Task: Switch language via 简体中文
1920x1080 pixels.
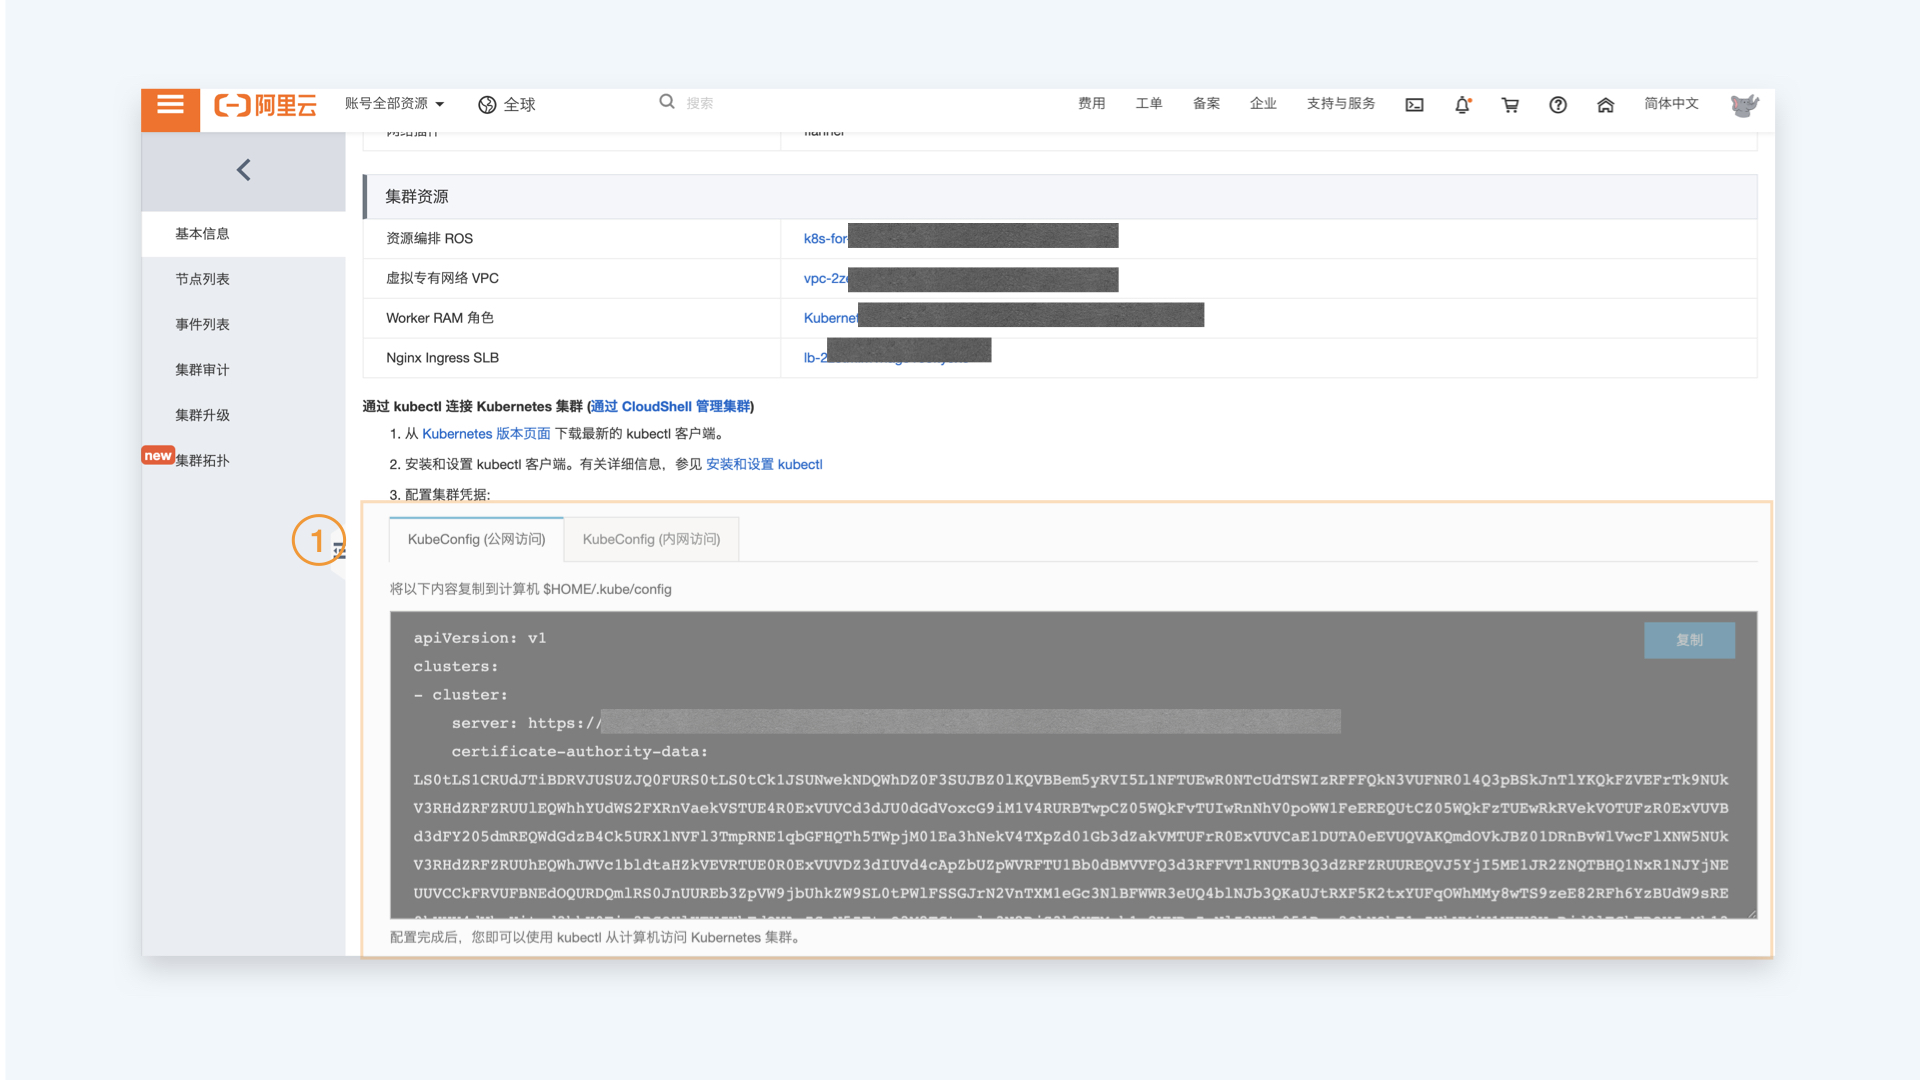Action: 1672,104
